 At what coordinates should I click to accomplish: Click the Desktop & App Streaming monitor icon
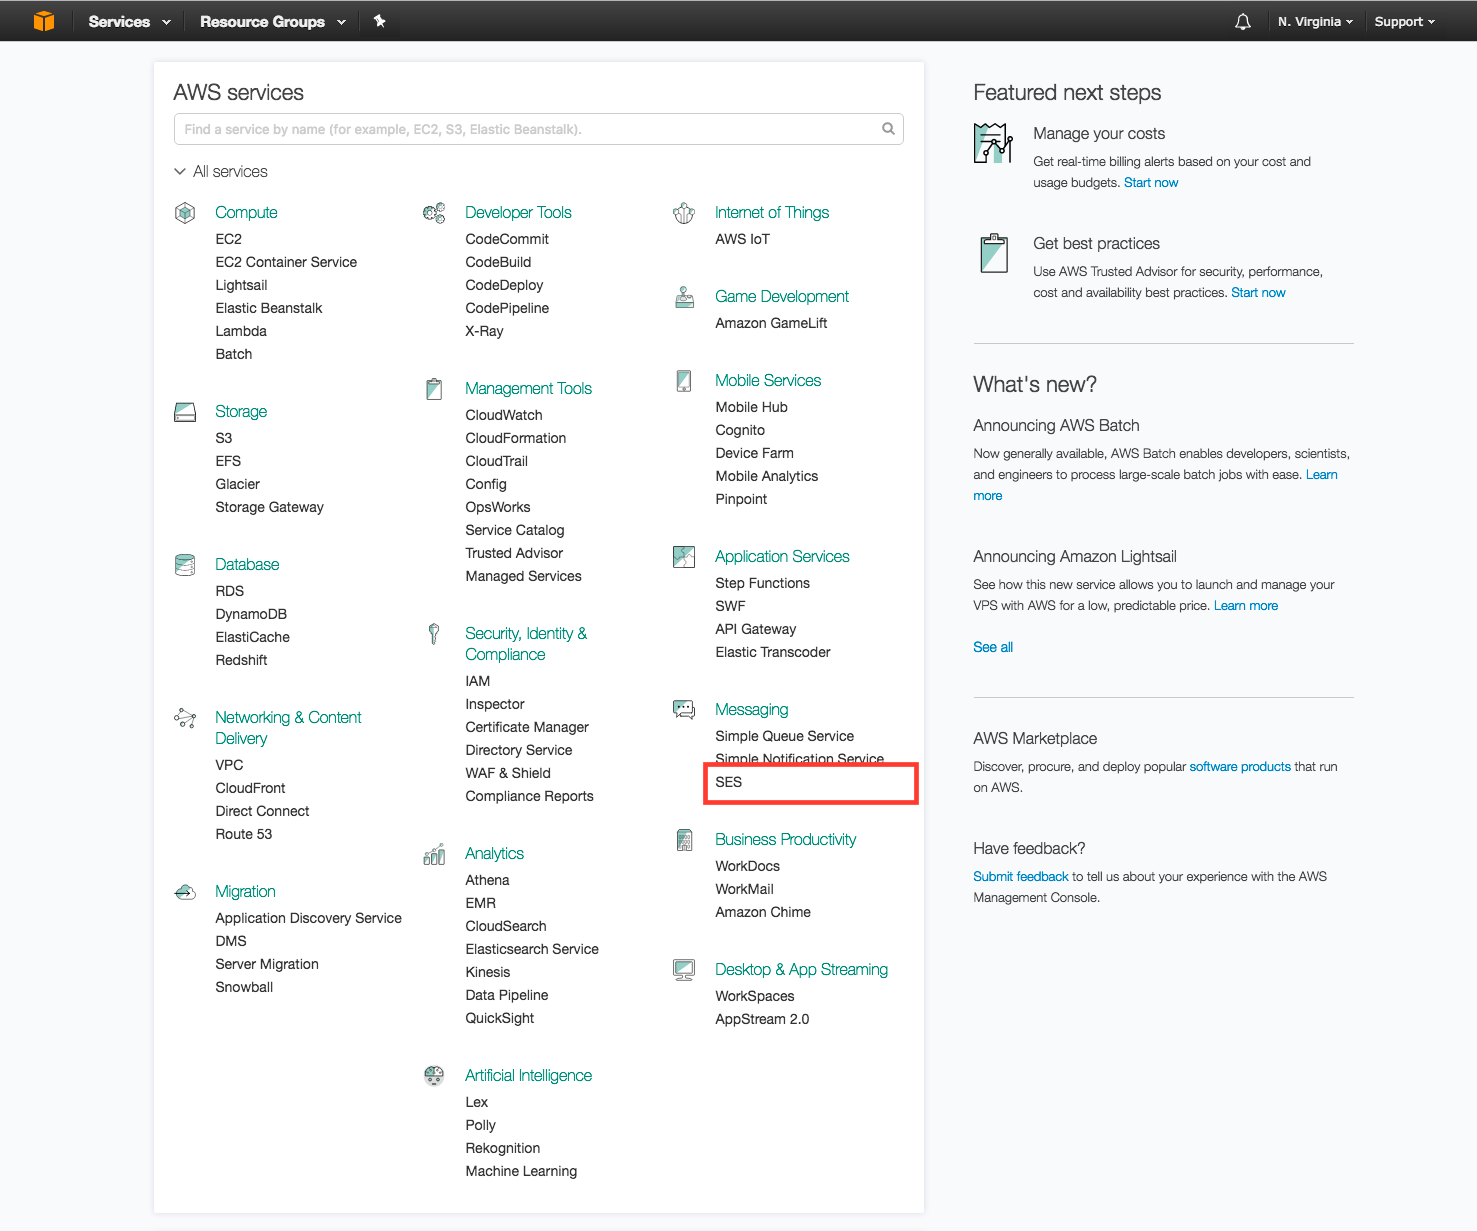coord(684,970)
